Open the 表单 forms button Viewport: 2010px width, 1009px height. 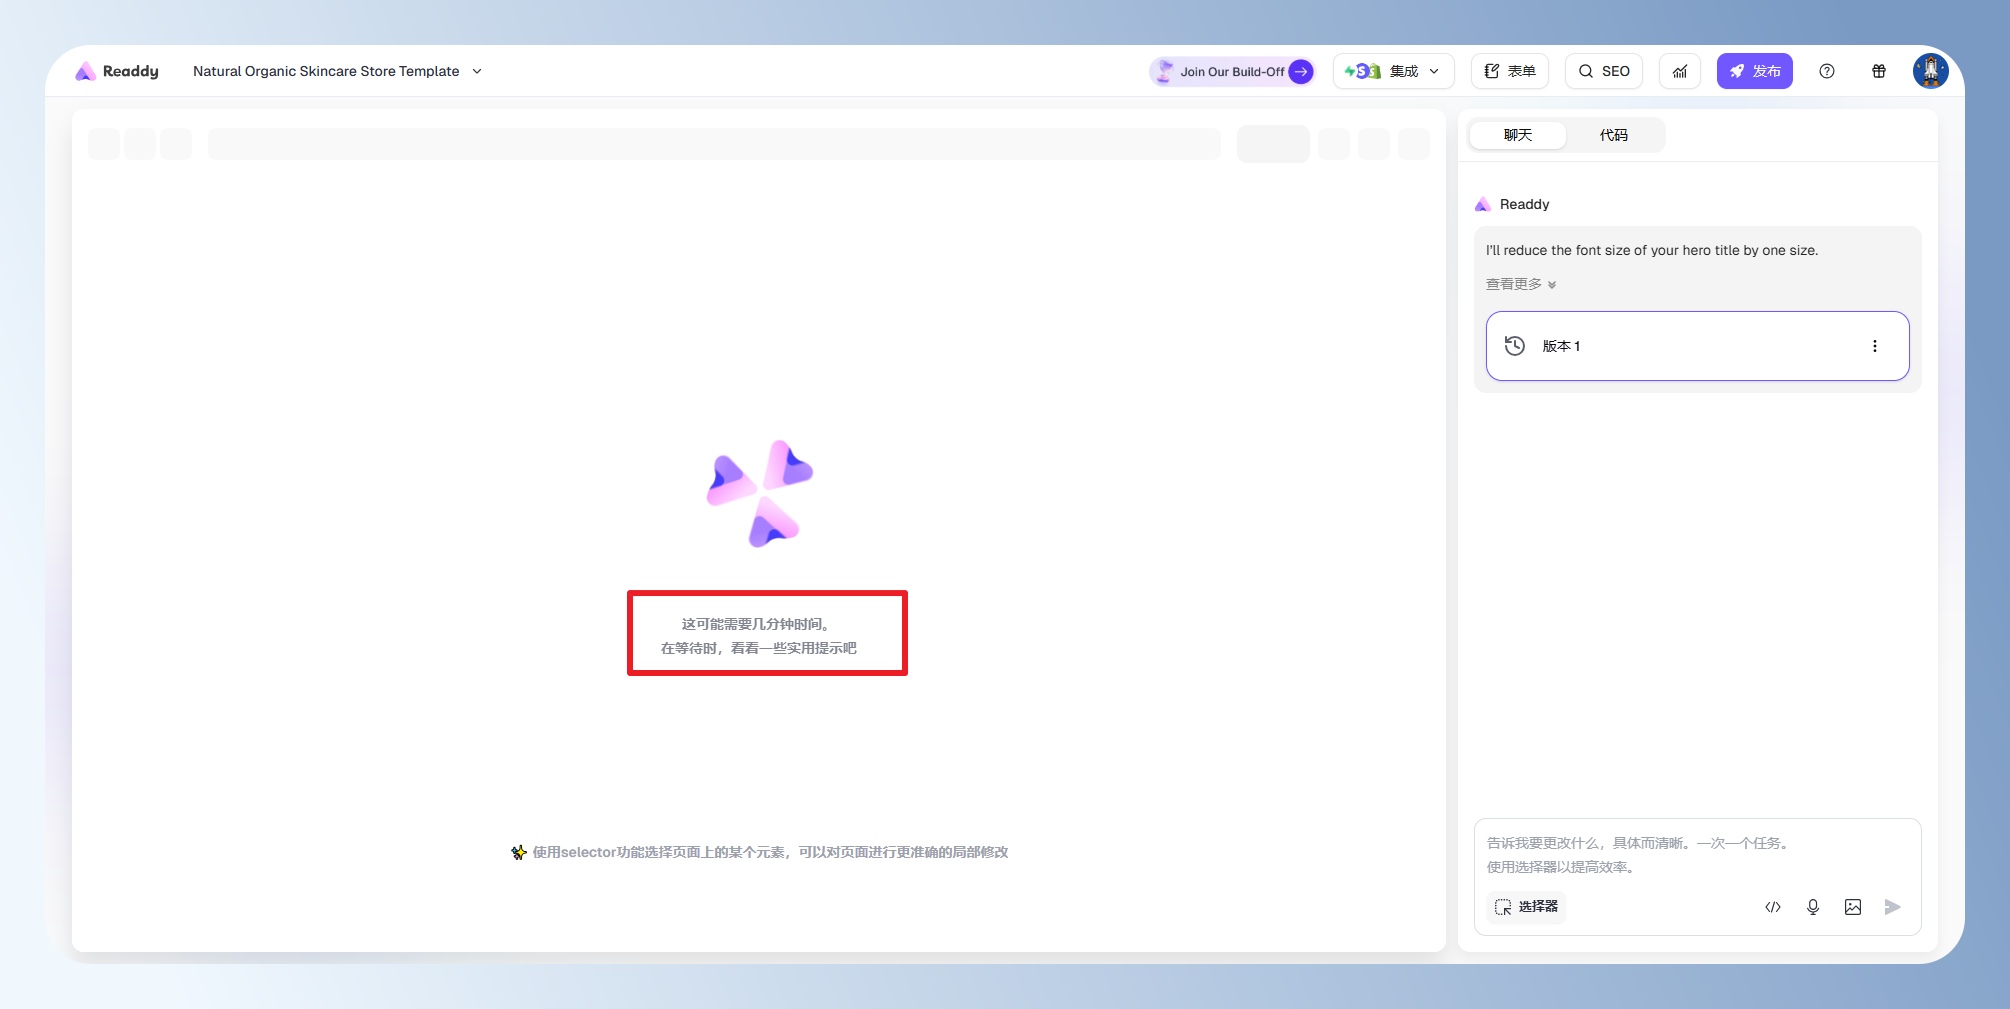(1509, 71)
